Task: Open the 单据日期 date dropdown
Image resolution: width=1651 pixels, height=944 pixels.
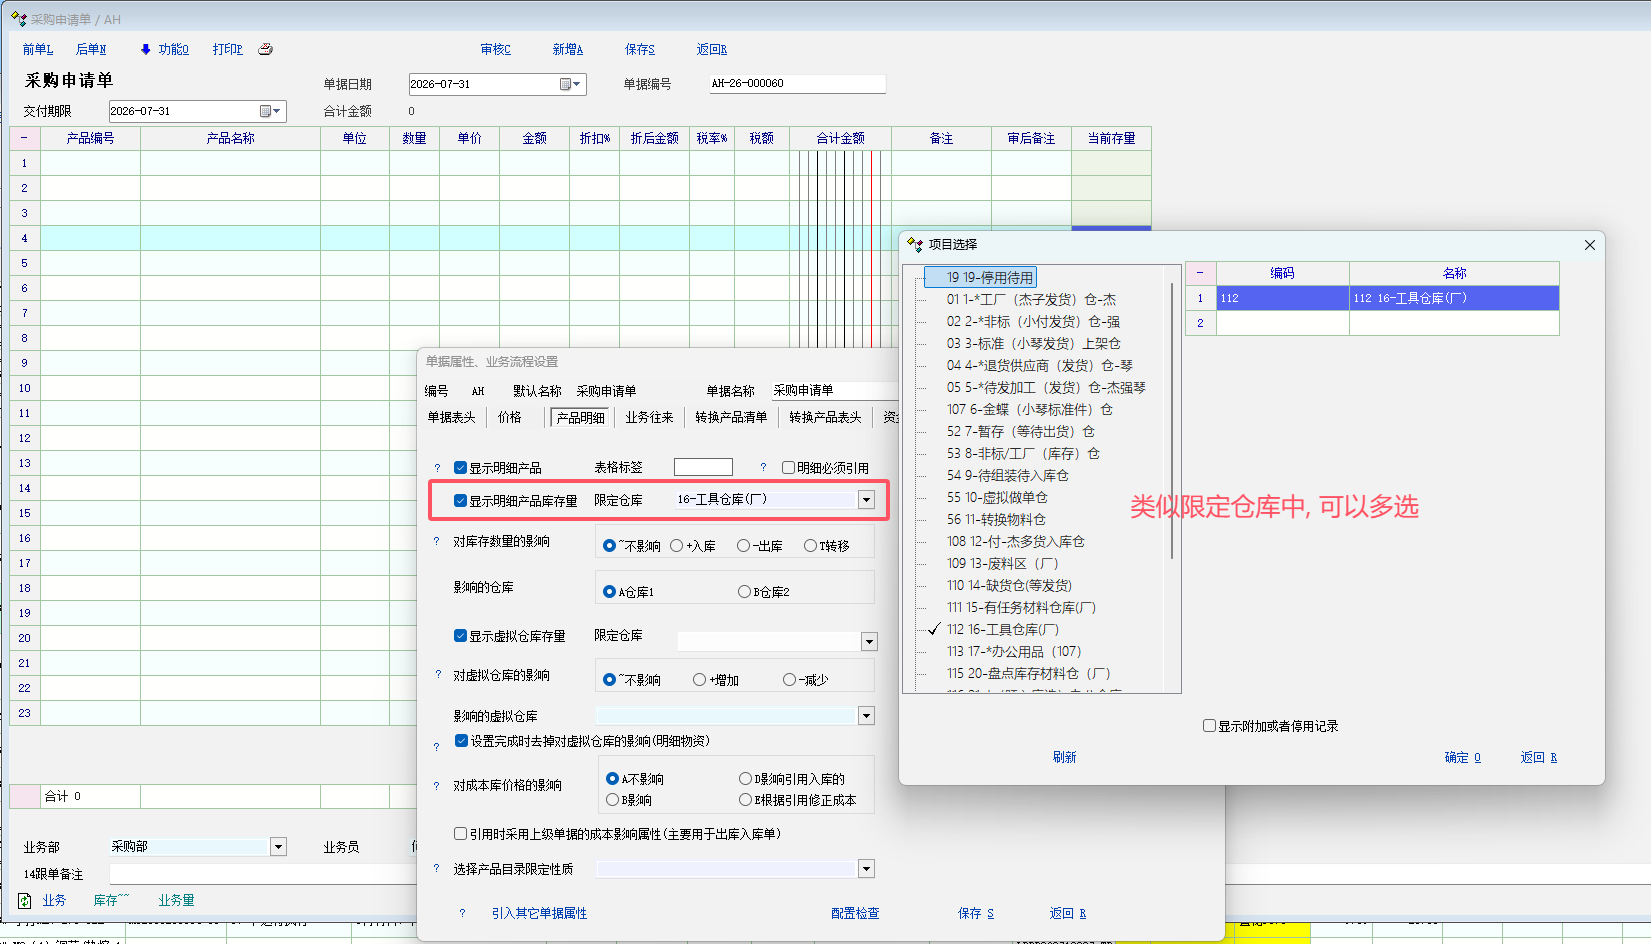Action: point(571,84)
